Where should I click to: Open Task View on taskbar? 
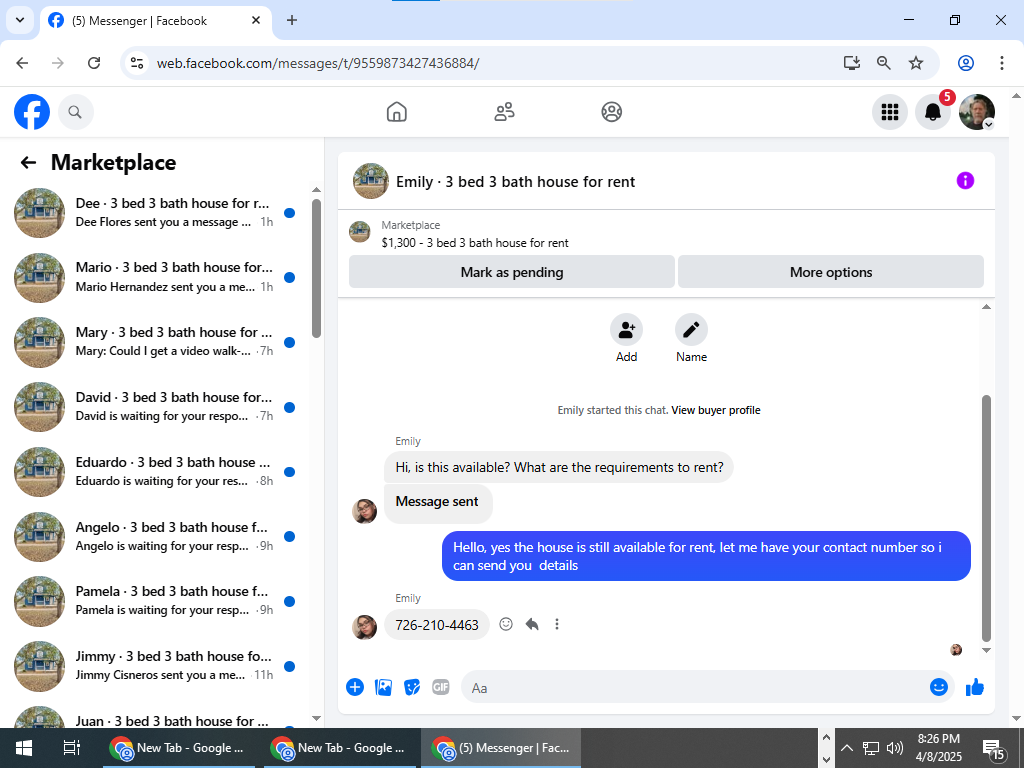71,748
